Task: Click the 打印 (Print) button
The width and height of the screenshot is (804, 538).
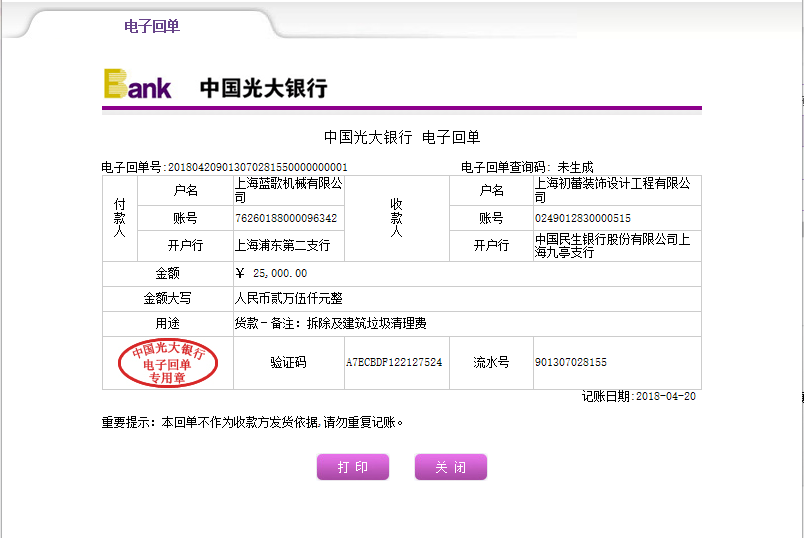Action: tap(352, 467)
